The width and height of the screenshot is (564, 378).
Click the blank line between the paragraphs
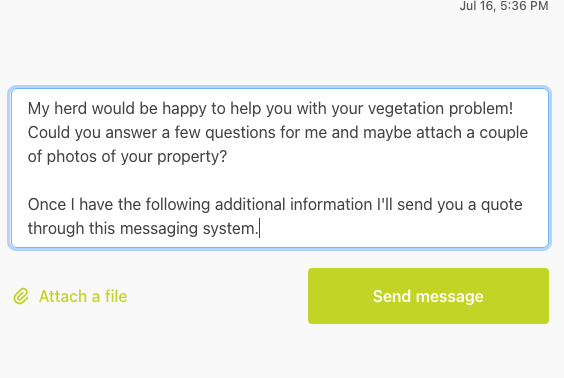tap(280, 181)
